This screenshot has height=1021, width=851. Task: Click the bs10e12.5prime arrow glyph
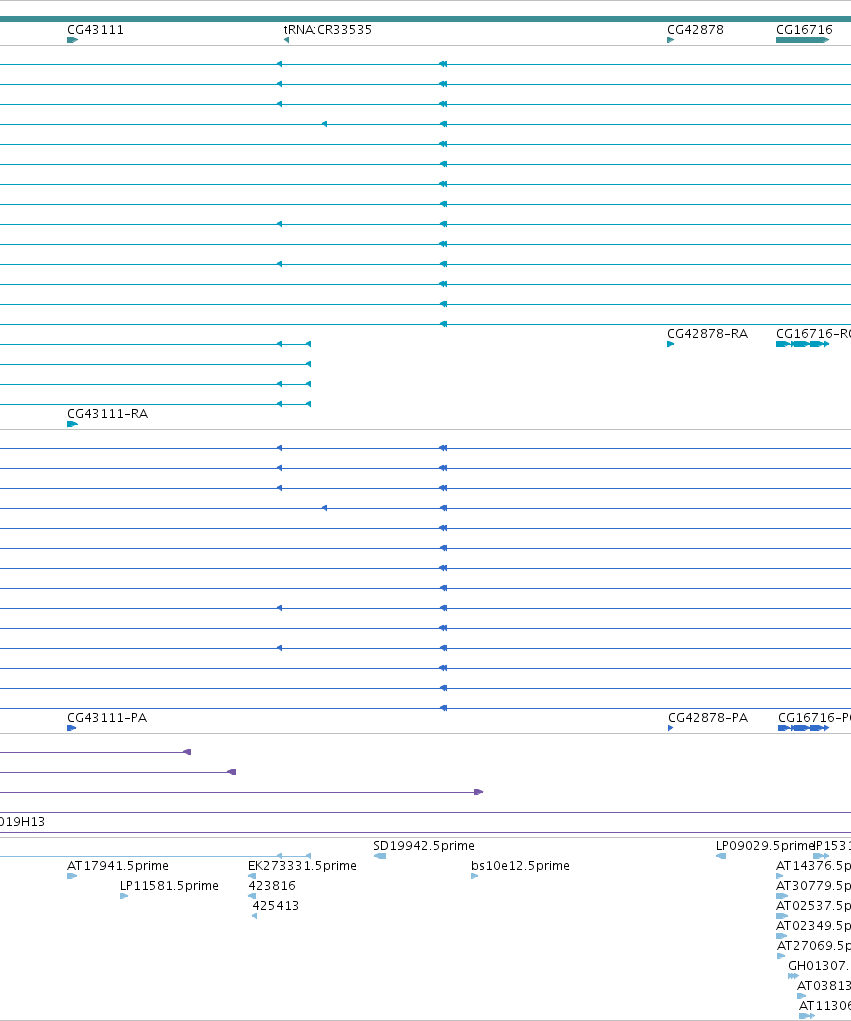pos(475,876)
